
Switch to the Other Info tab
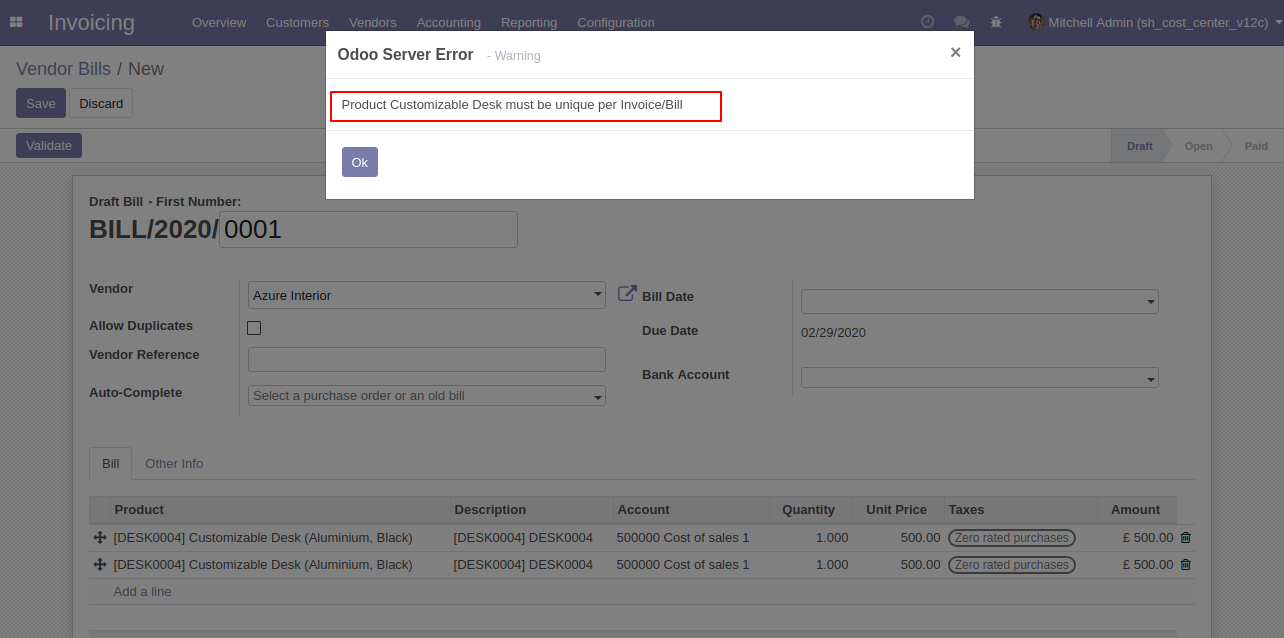(174, 463)
